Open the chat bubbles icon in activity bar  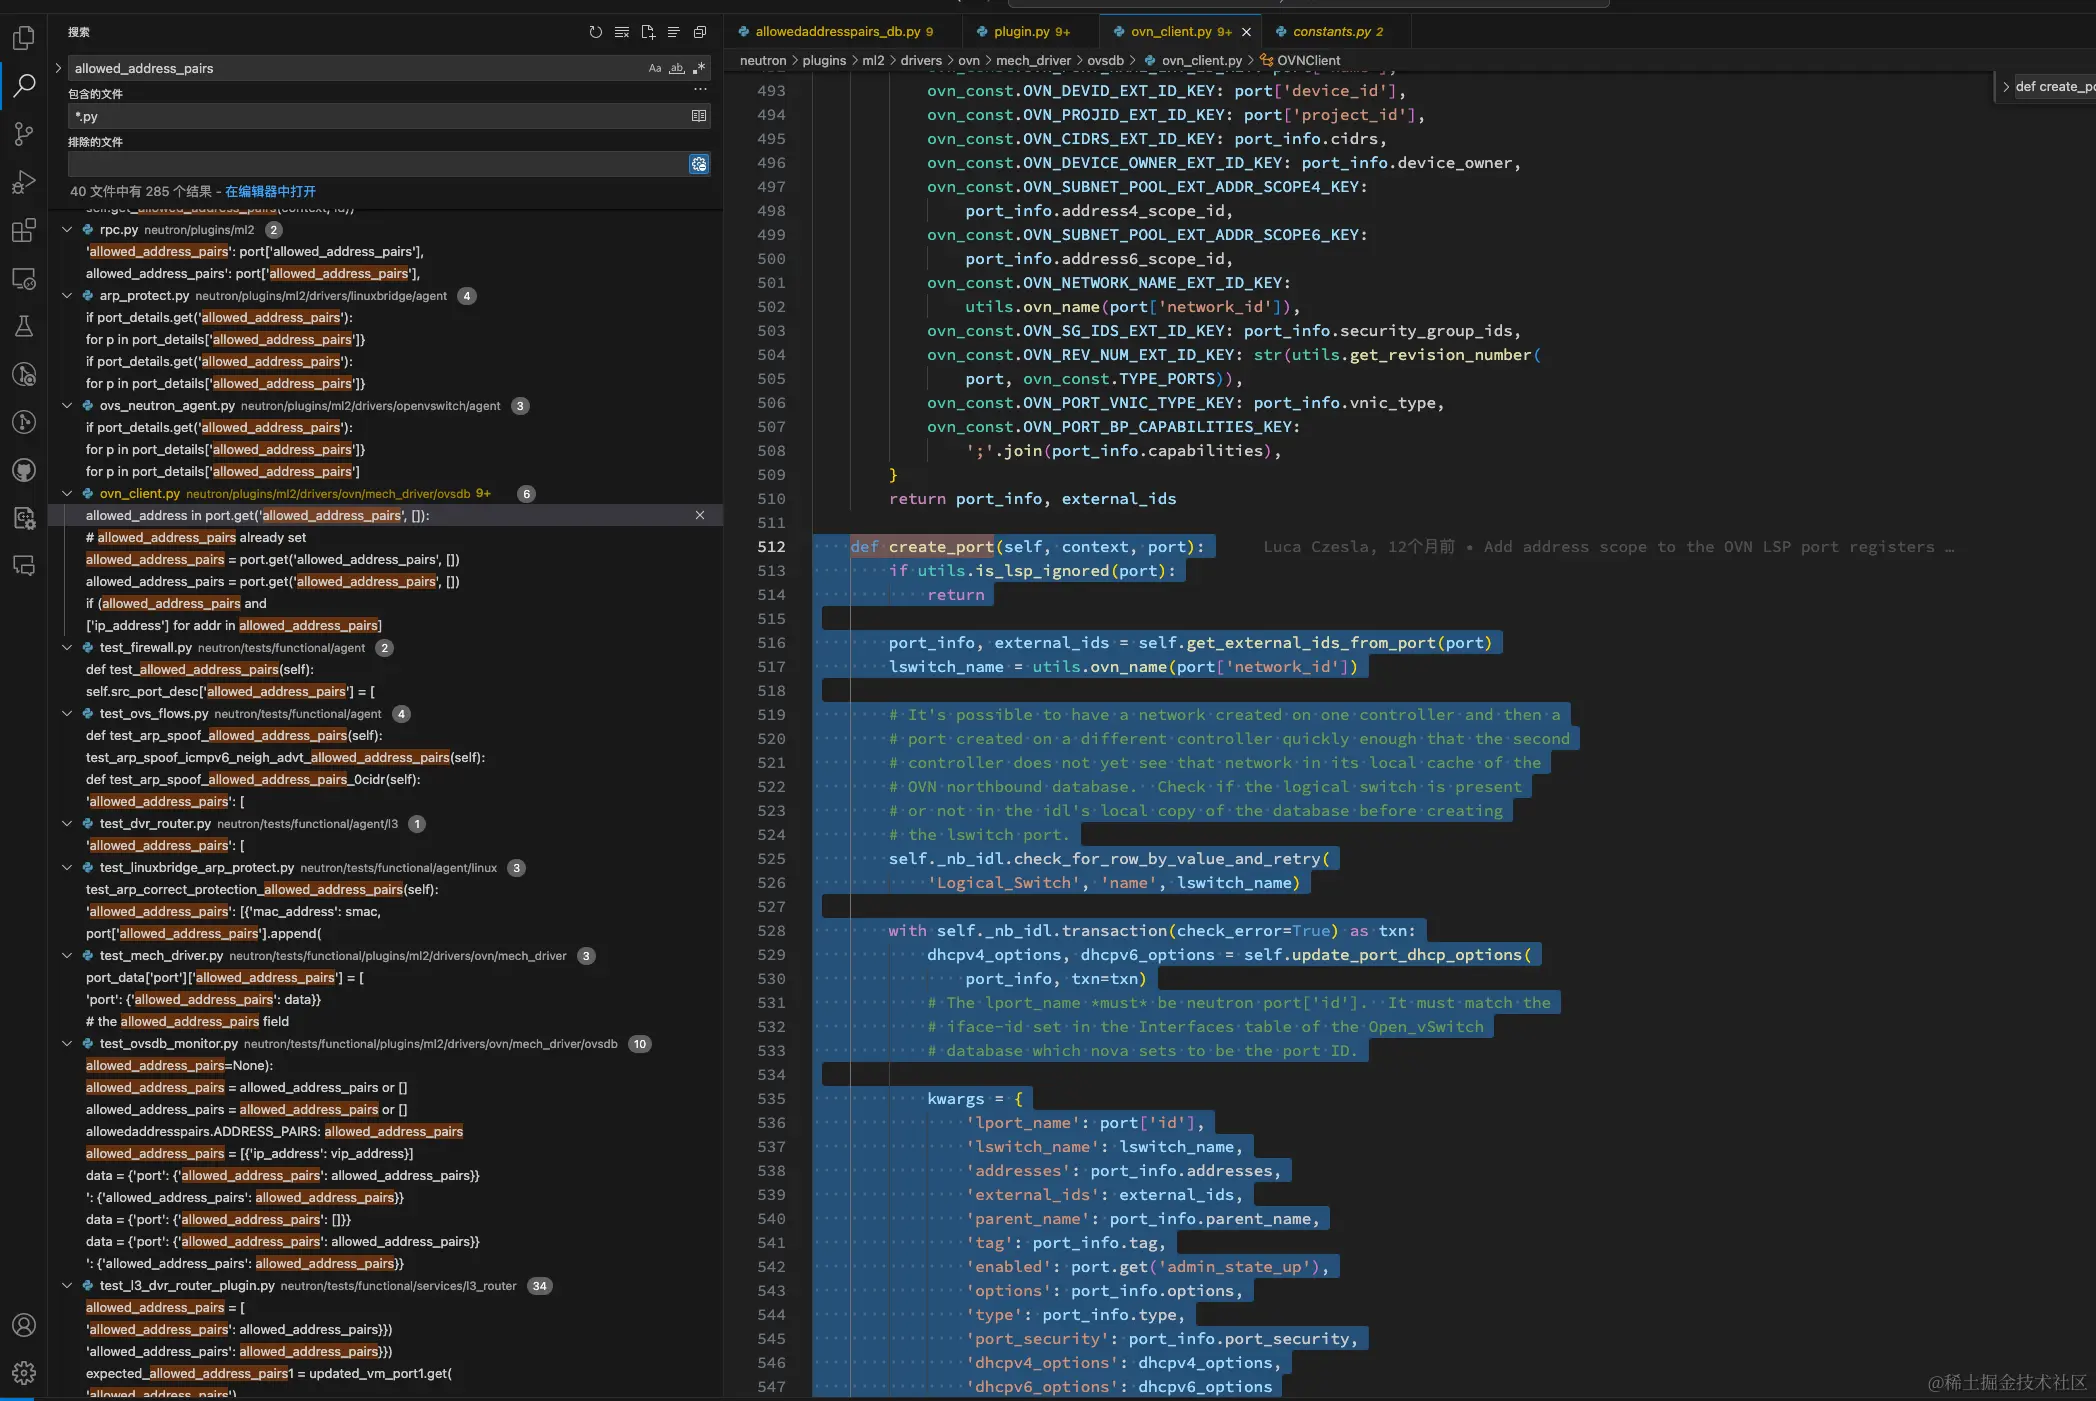pos(24,566)
